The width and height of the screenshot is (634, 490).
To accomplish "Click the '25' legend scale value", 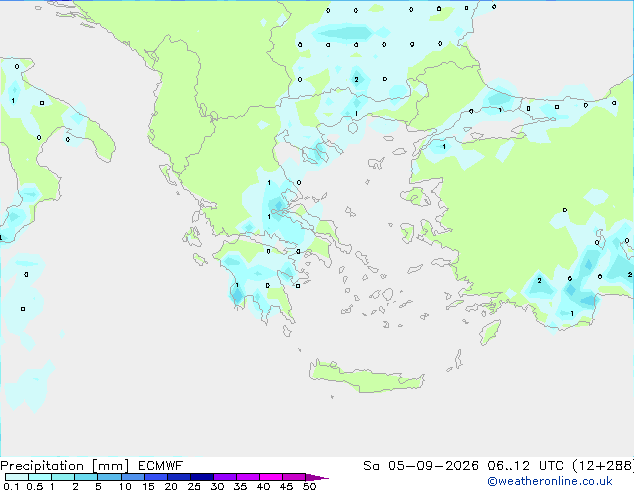I will click(x=194, y=486).
